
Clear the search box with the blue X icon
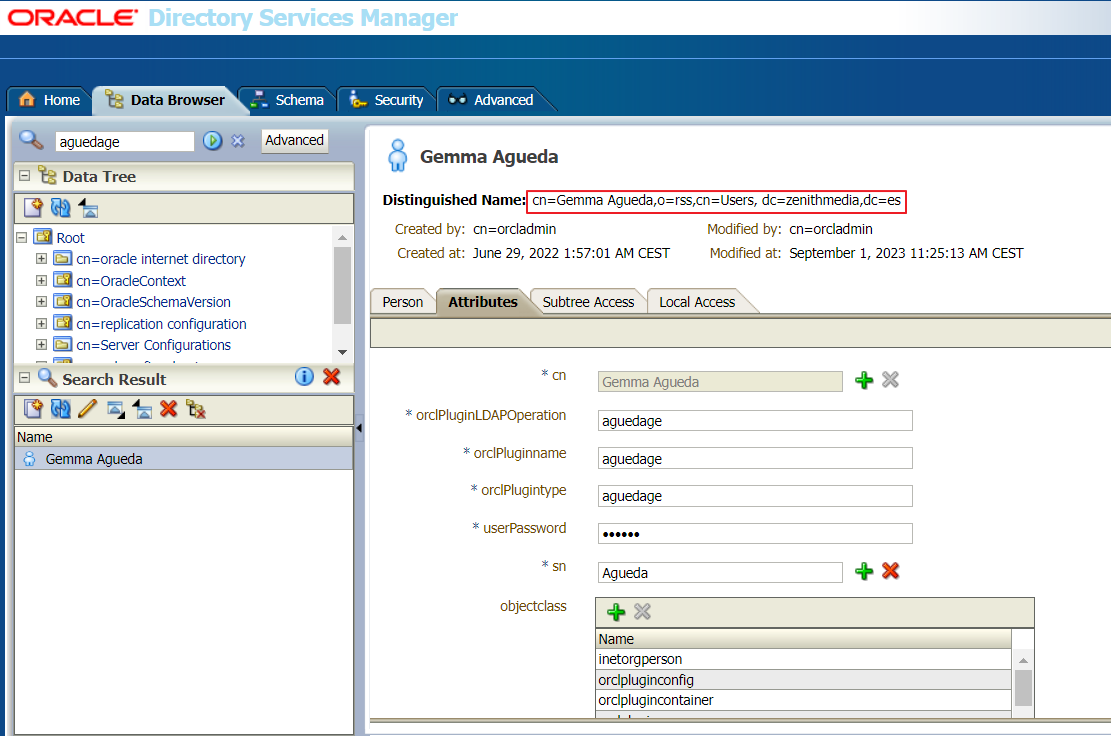(x=238, y=141)
